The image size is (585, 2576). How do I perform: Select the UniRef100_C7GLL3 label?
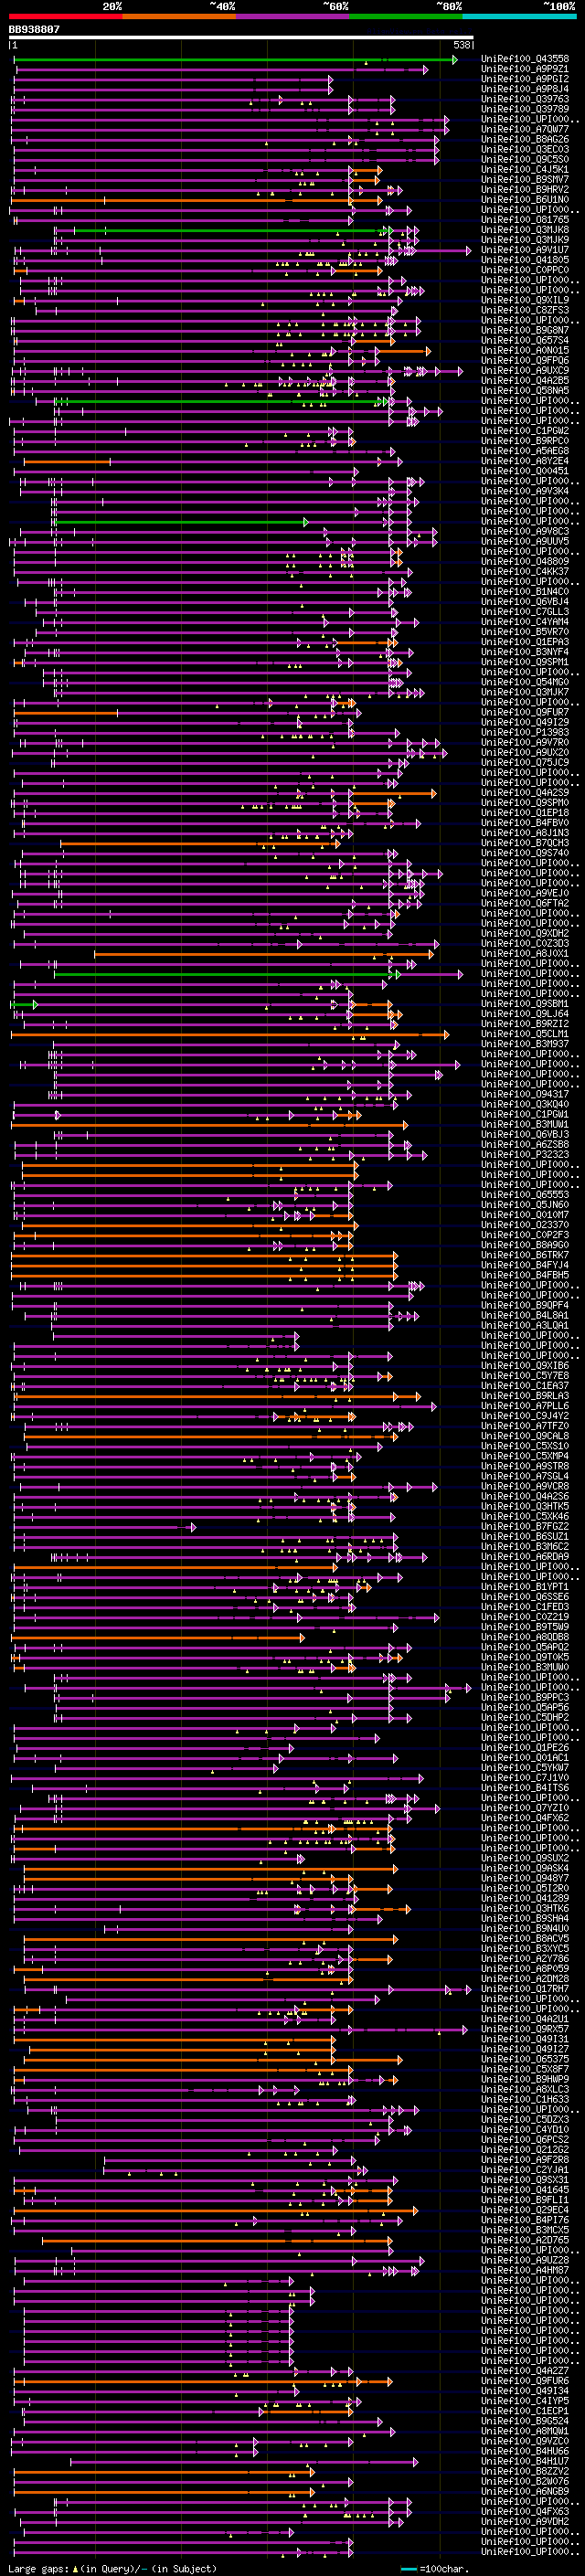(525, 612)
